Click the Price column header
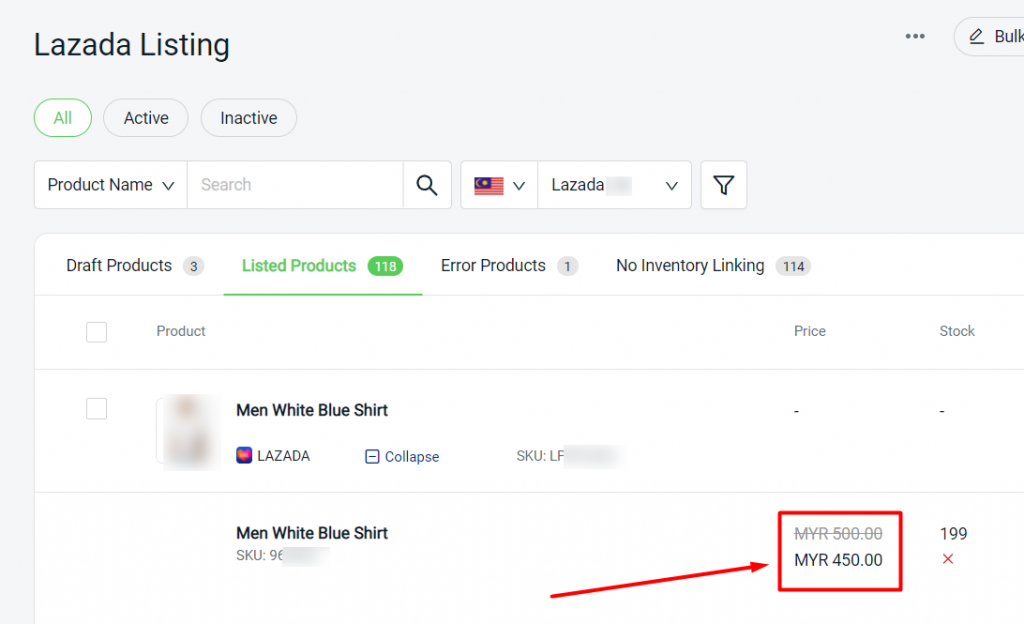This screenshot has width=1024, height=624. pyautogui.click(x=810, y=331)
